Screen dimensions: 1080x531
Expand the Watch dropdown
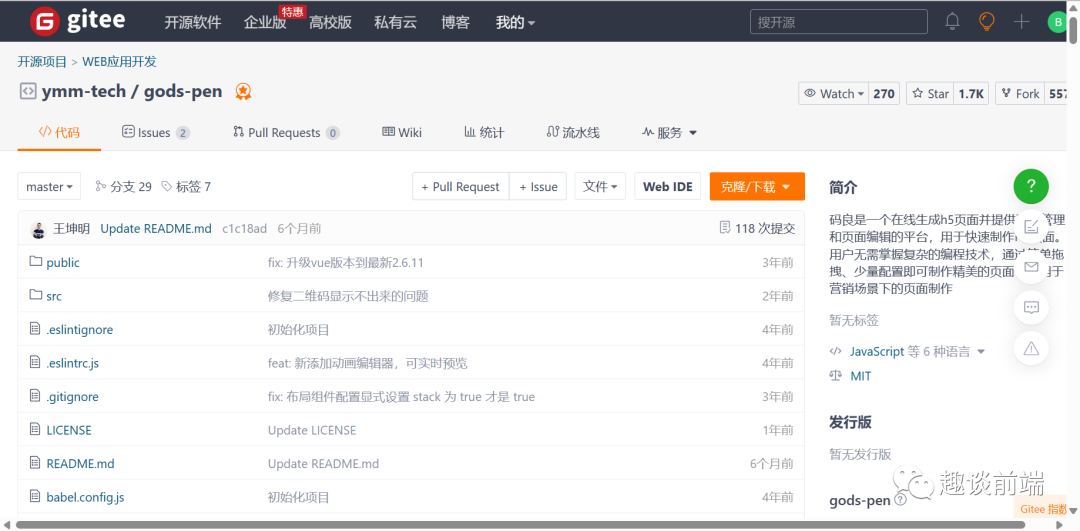(834, 94)
